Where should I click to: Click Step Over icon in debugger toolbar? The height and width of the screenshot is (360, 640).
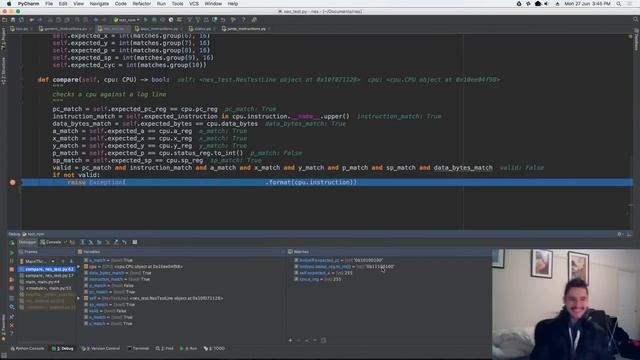82,242
